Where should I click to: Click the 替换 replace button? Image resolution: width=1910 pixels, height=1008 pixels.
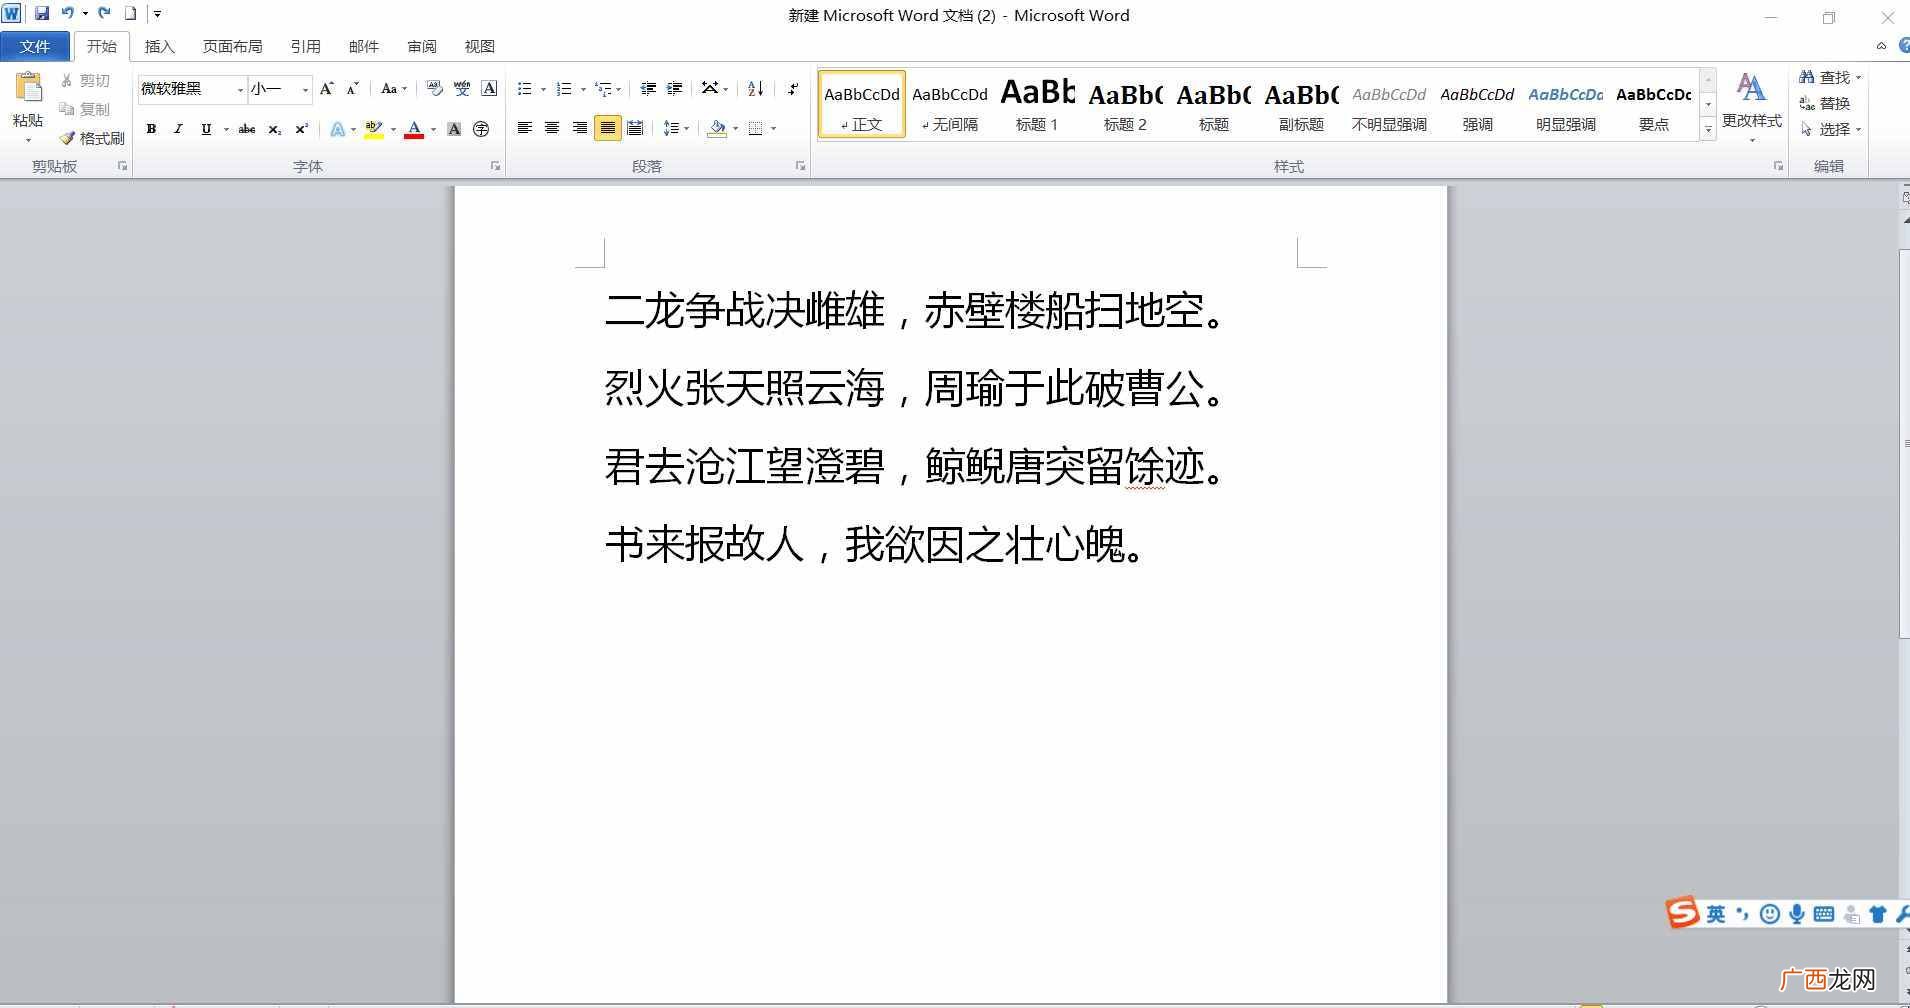click(x=1826, y=103)
